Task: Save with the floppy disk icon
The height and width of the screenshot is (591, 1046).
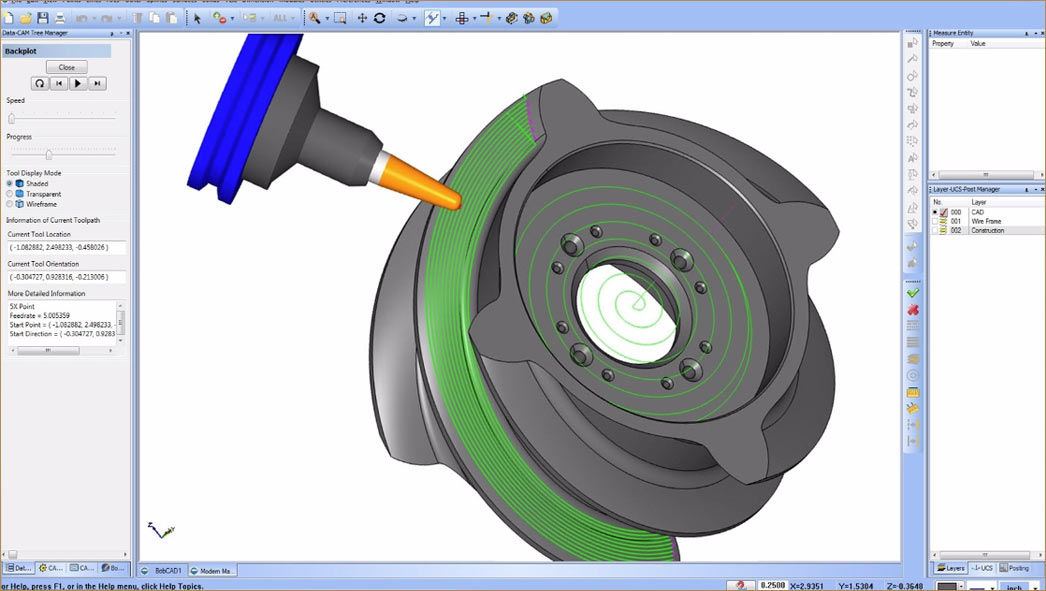Action: pos(43,18)
